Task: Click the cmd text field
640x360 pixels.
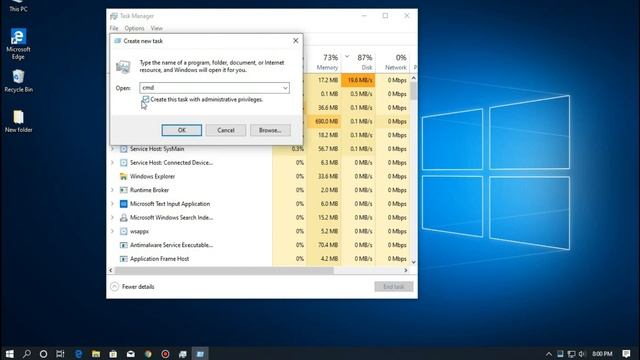Action: point(211,88)
